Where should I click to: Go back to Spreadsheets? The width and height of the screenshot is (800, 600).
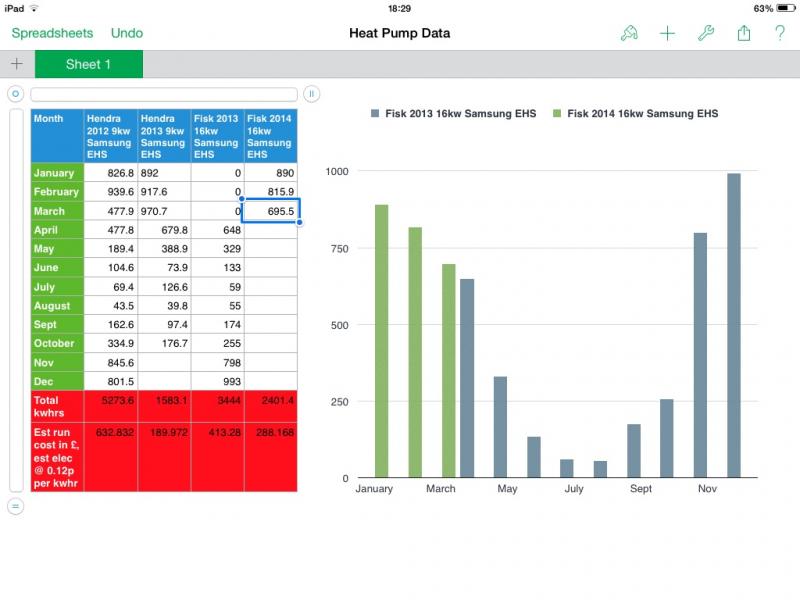tap(52, 33)
